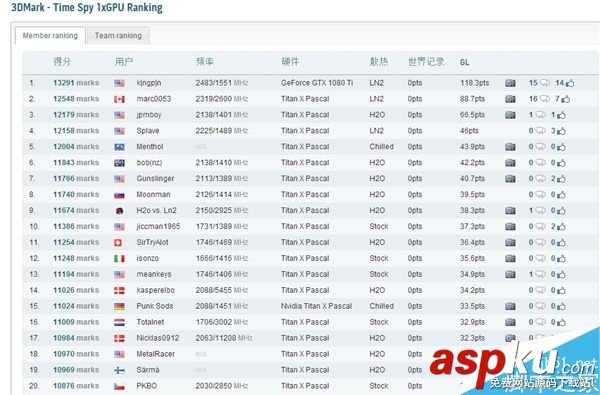600x395 pixels.
Task: Open the 11843 marks score link
Action: [x=76, y=163]
